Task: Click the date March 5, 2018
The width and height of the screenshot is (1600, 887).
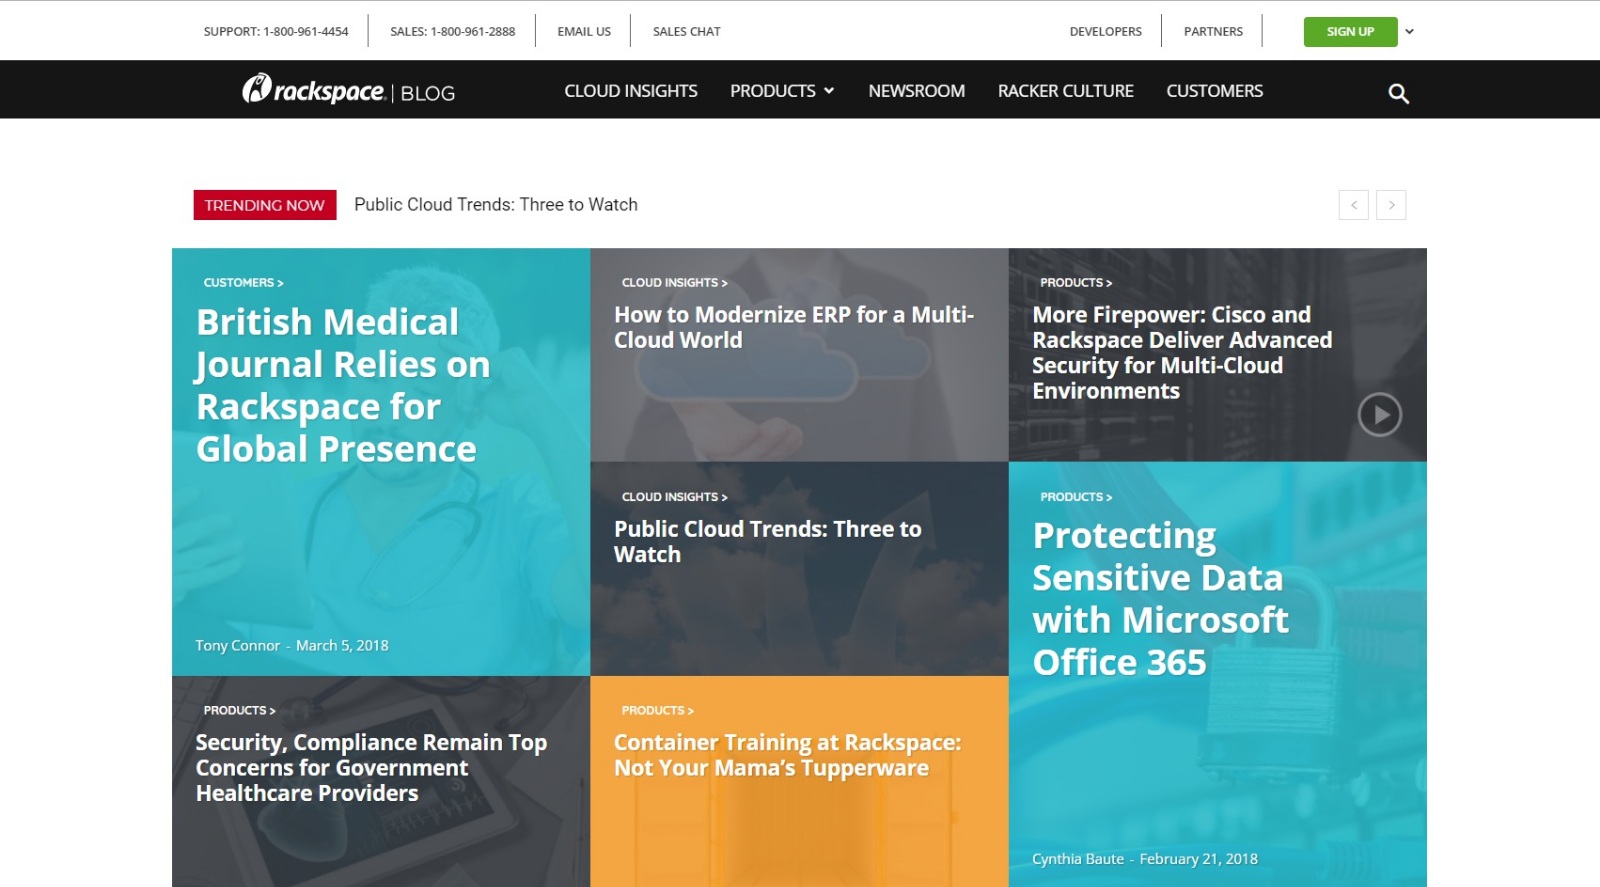Action: tap(342, 646)
